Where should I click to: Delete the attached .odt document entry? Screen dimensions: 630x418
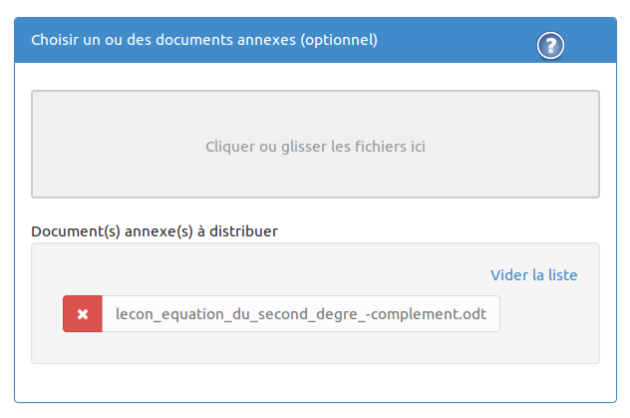[x=83, y=314]
